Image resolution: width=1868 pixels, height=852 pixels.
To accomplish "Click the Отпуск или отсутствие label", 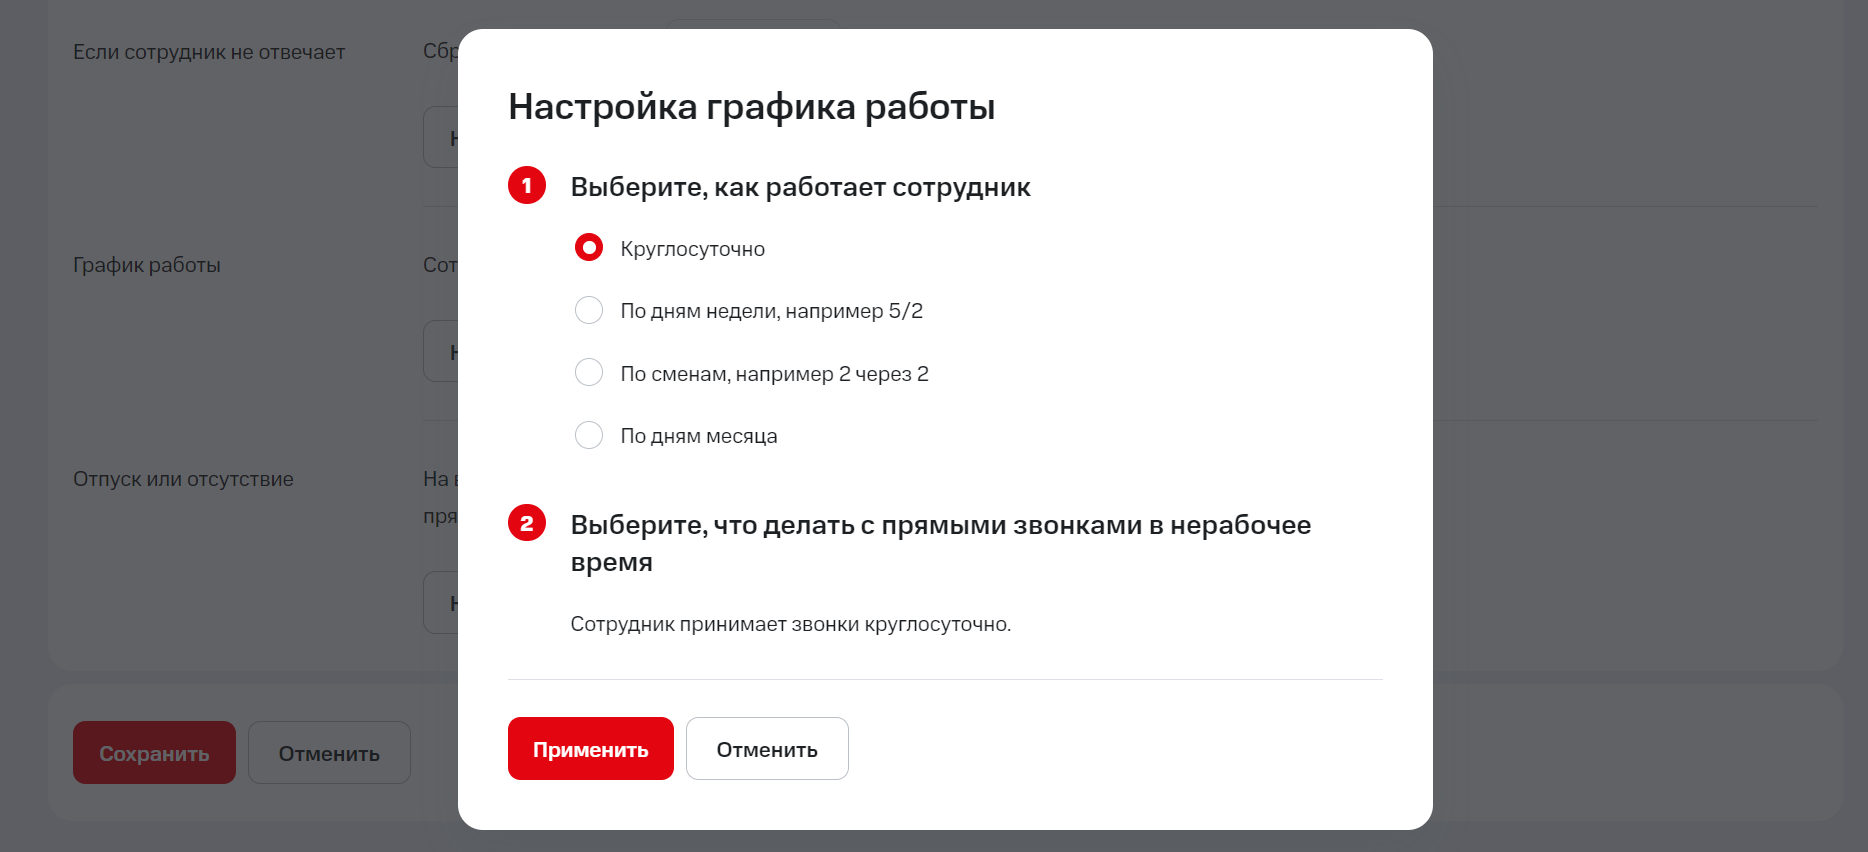I will (x=183, y=479).
